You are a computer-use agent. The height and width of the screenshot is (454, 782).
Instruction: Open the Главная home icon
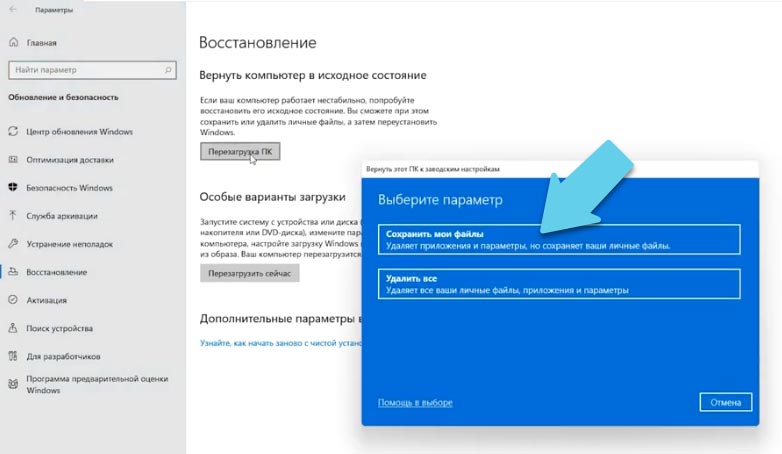13,42
